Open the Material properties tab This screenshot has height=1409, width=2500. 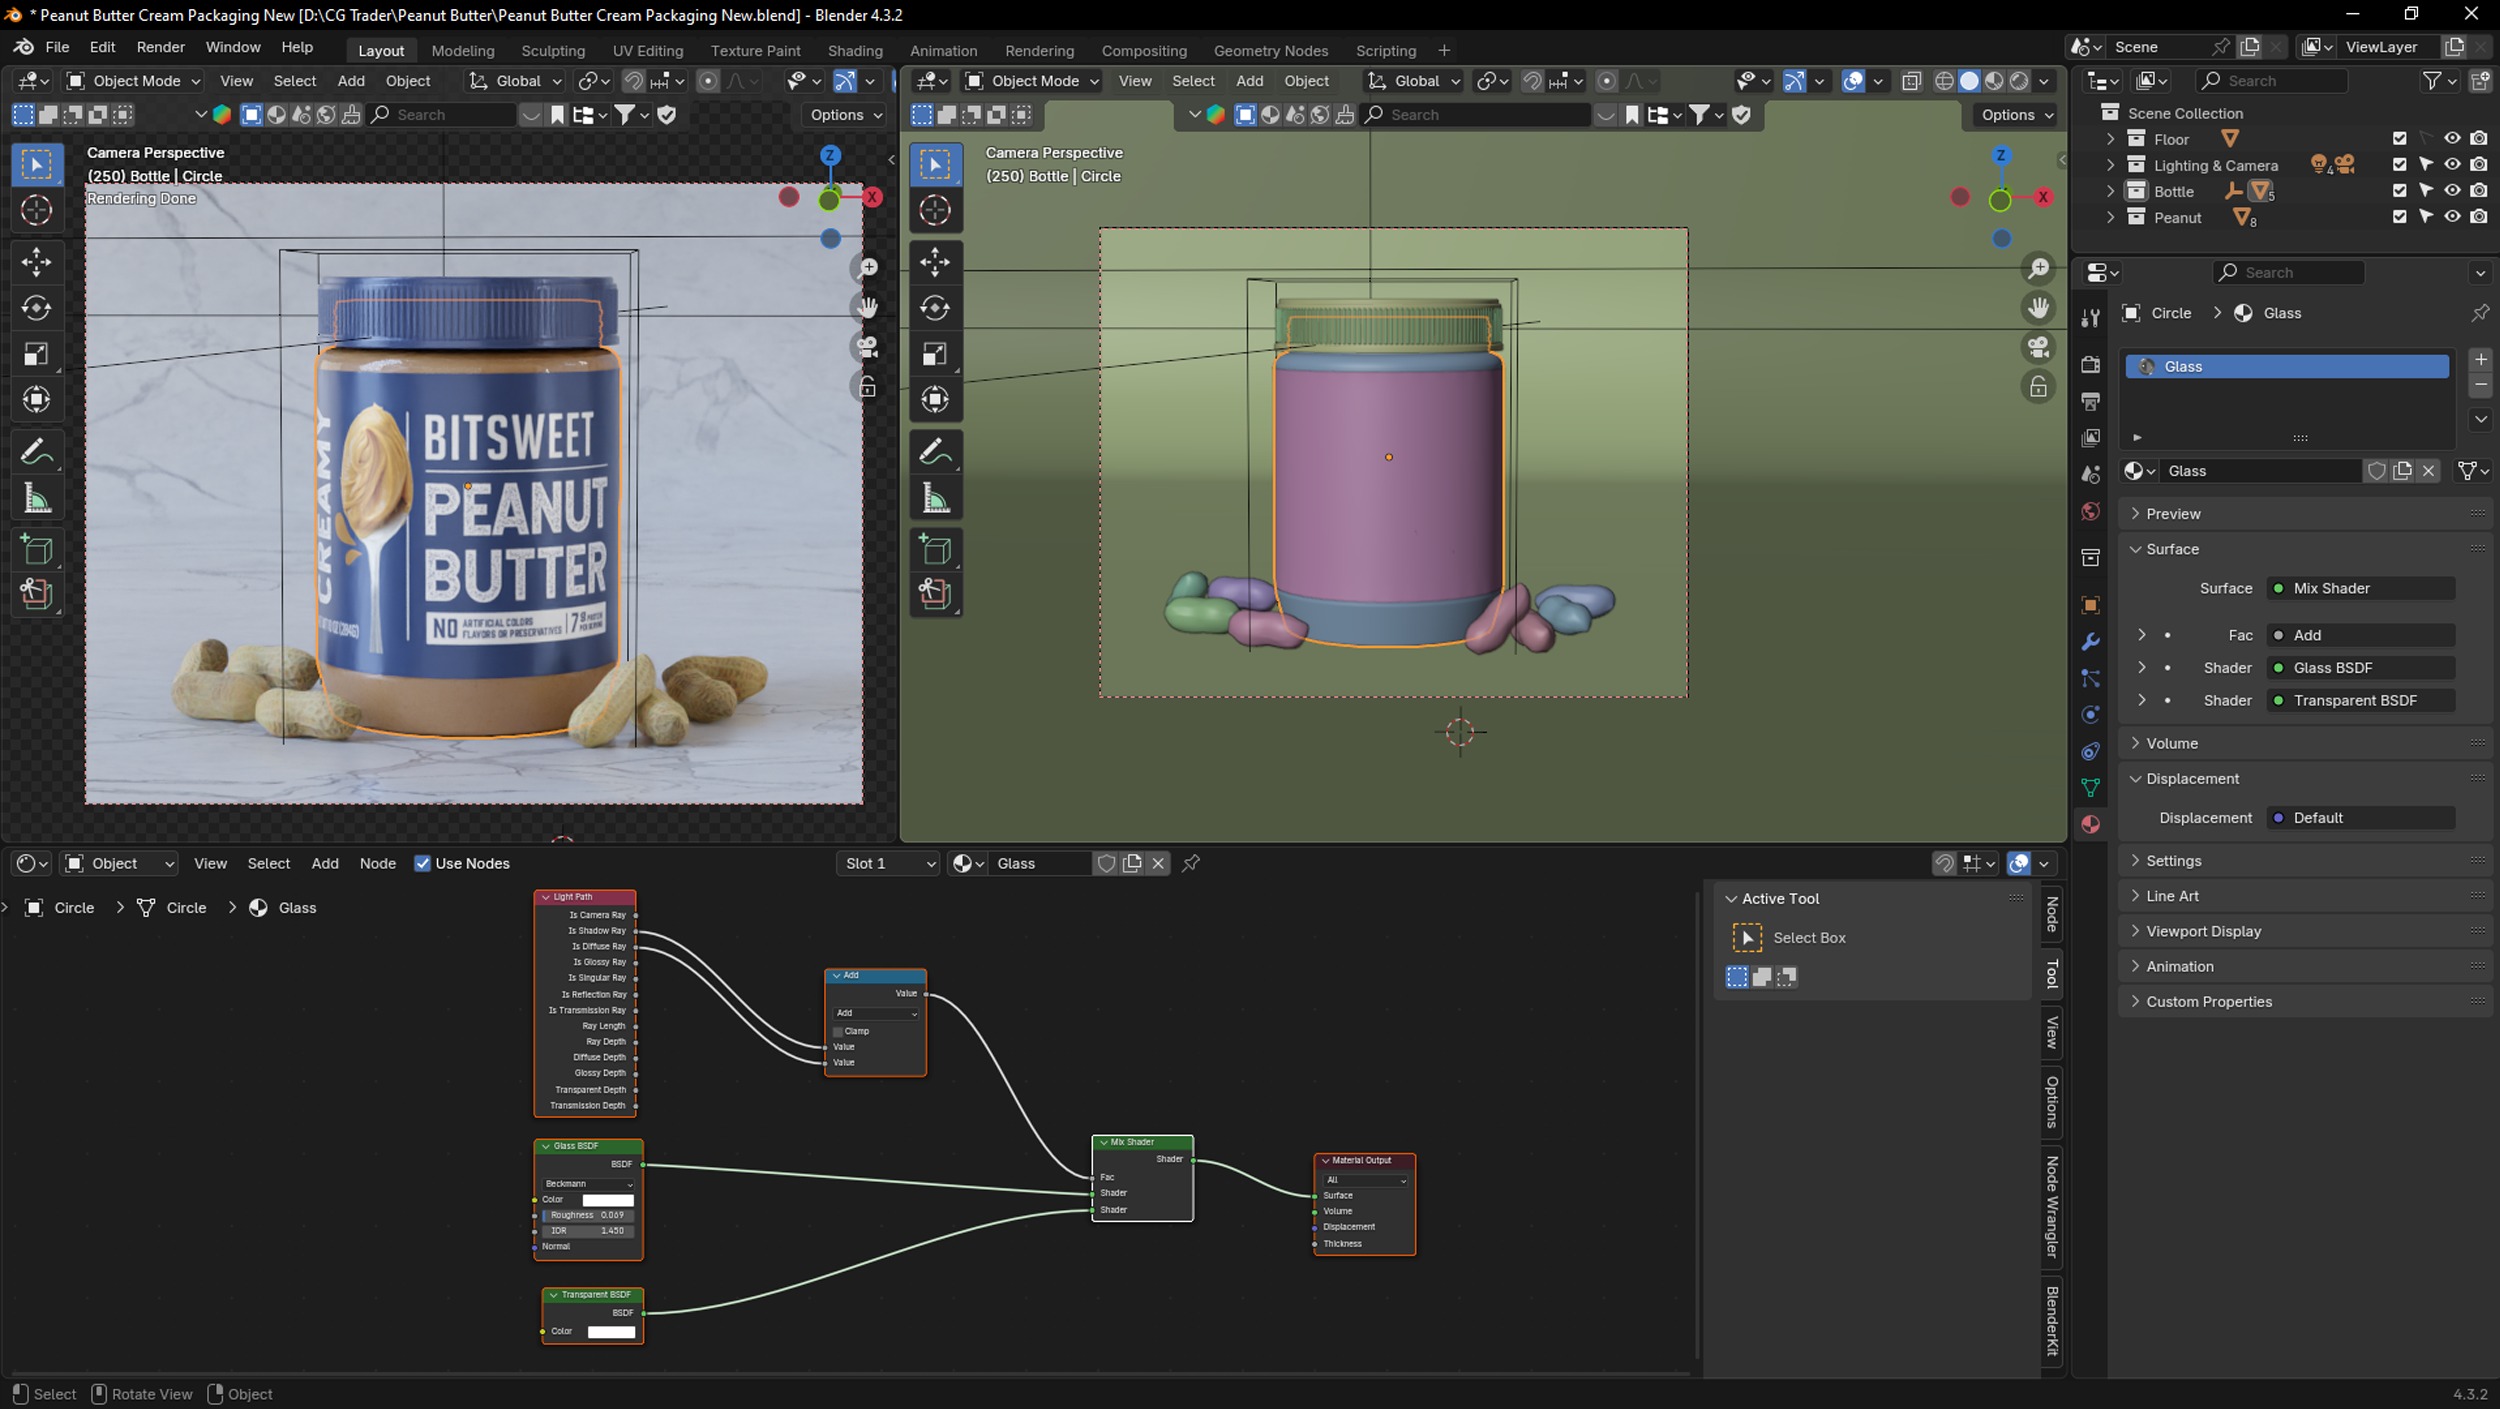tap(2090, 824)
